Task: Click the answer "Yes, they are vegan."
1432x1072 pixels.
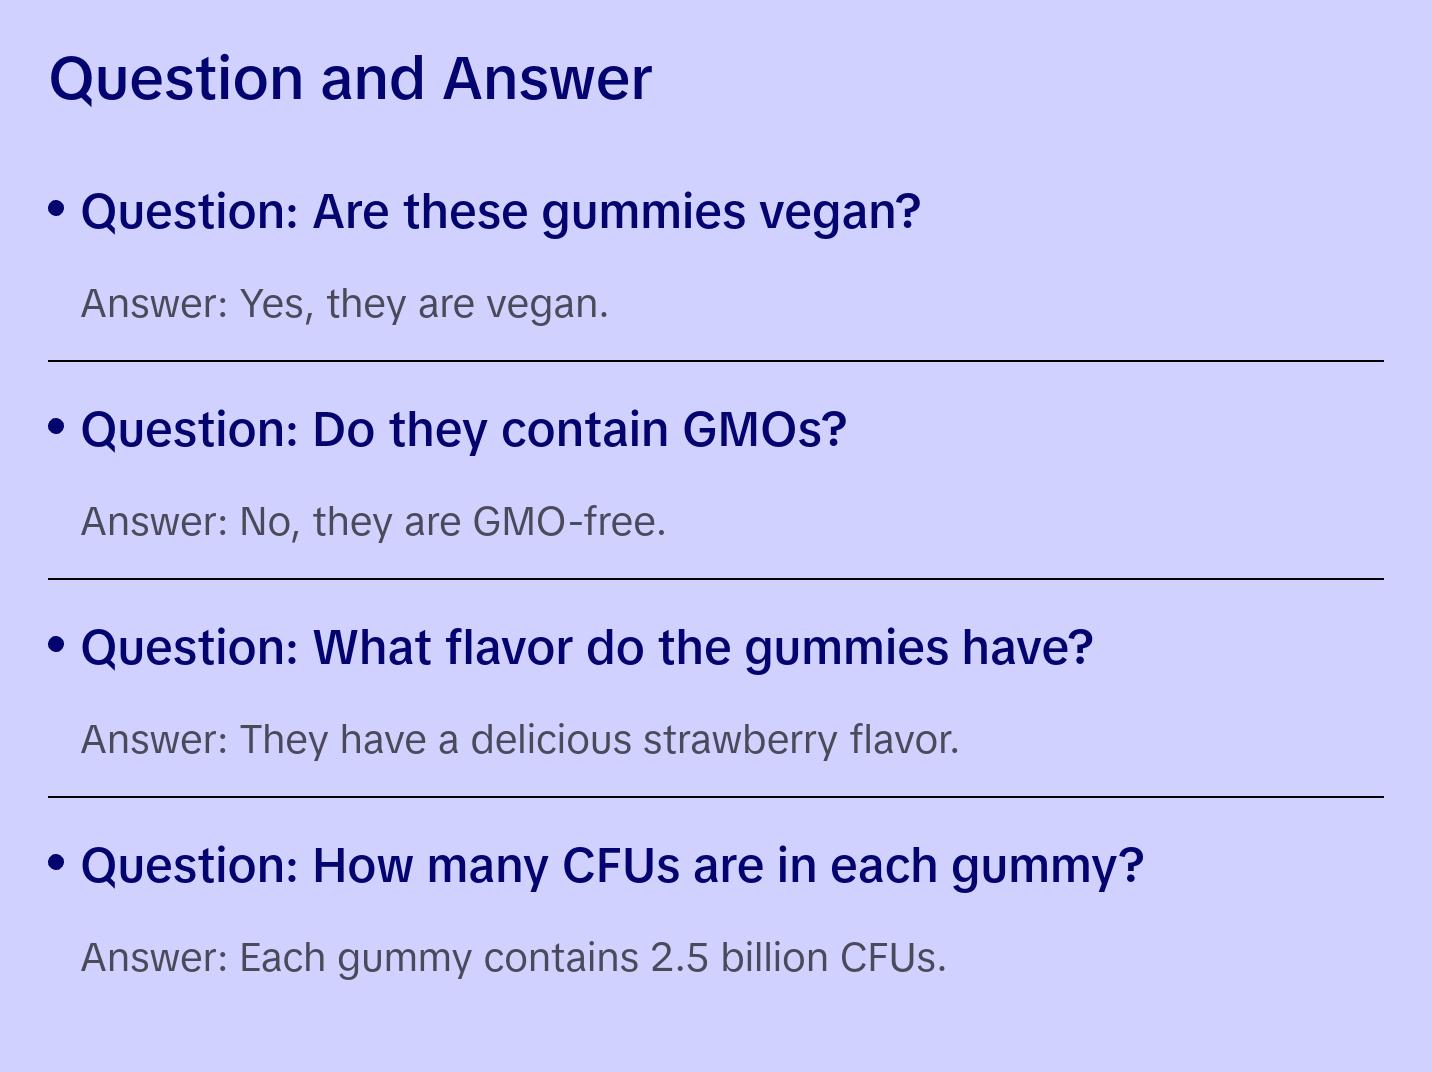Action: [x=344, y=304]
